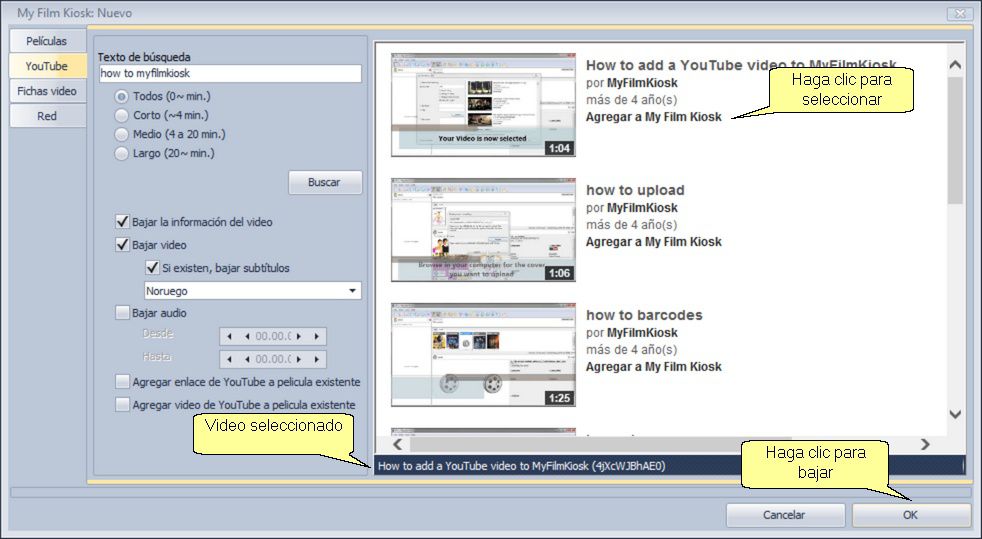Open the Red tab
Viewport: 982px width, 539px height.
[47, 116]
